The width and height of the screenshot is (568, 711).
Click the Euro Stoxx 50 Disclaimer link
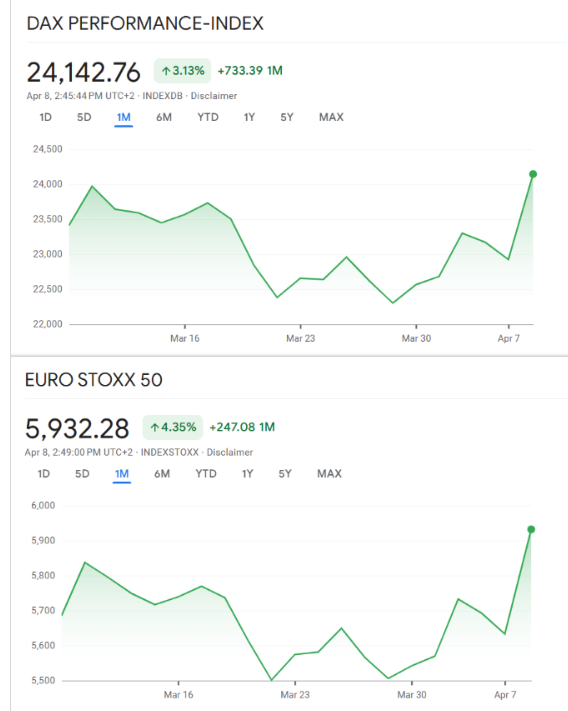click(x=230, y=452)
